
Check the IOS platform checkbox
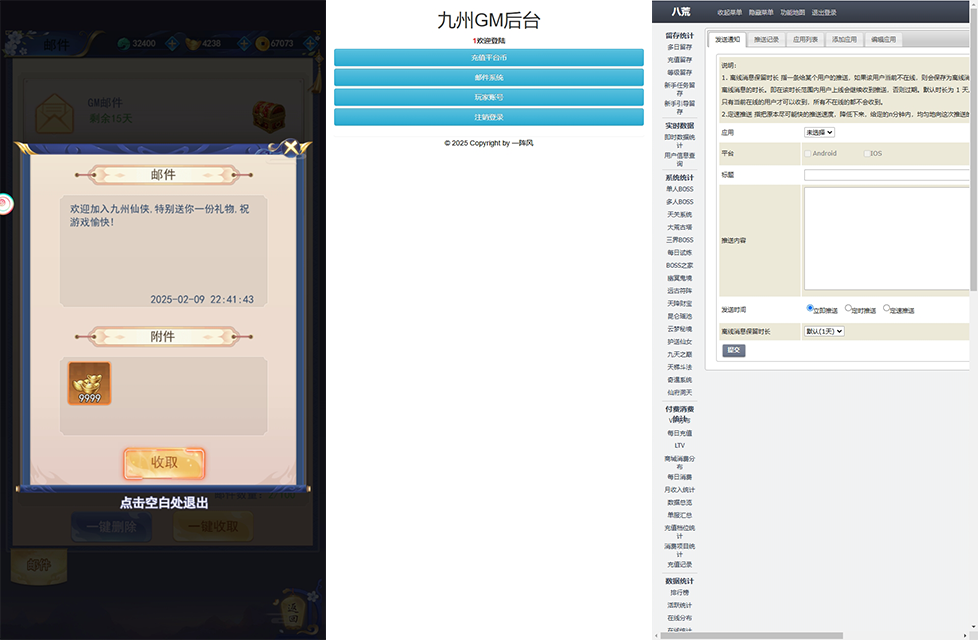click(866, 153)
